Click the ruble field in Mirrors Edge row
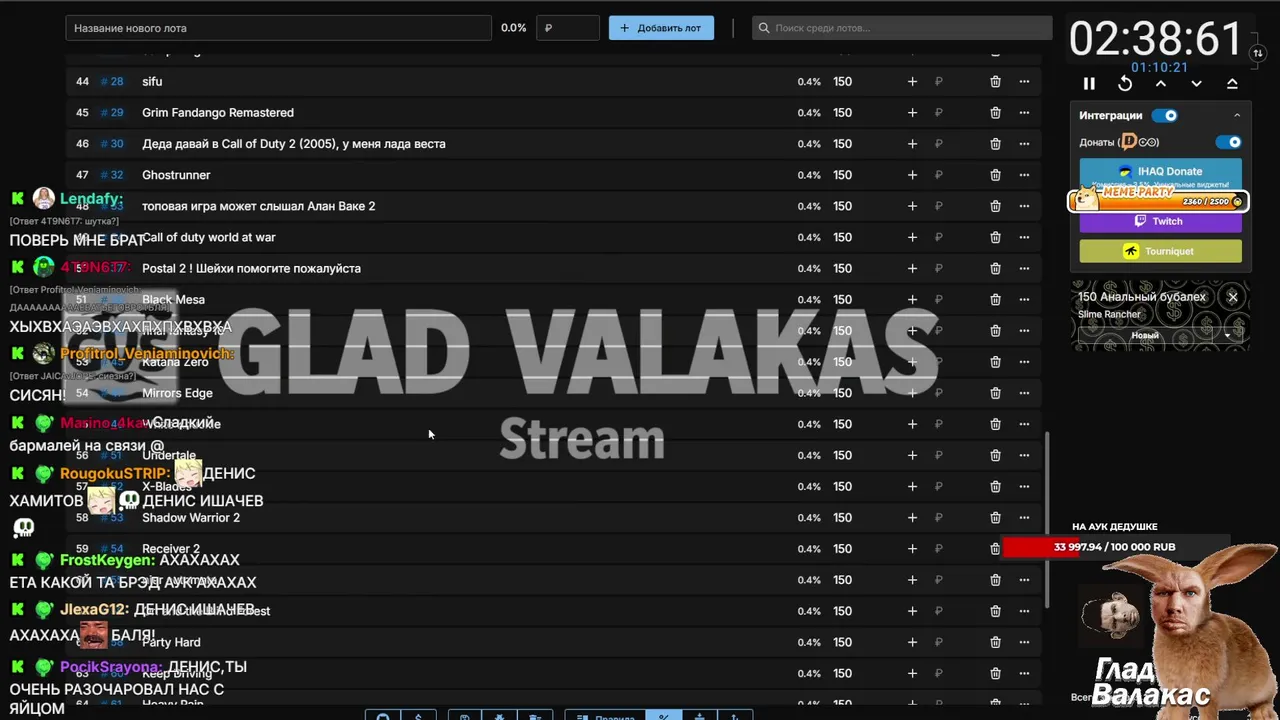The height and width of the screenshot is (720, 1280). (x=955, y=393)
